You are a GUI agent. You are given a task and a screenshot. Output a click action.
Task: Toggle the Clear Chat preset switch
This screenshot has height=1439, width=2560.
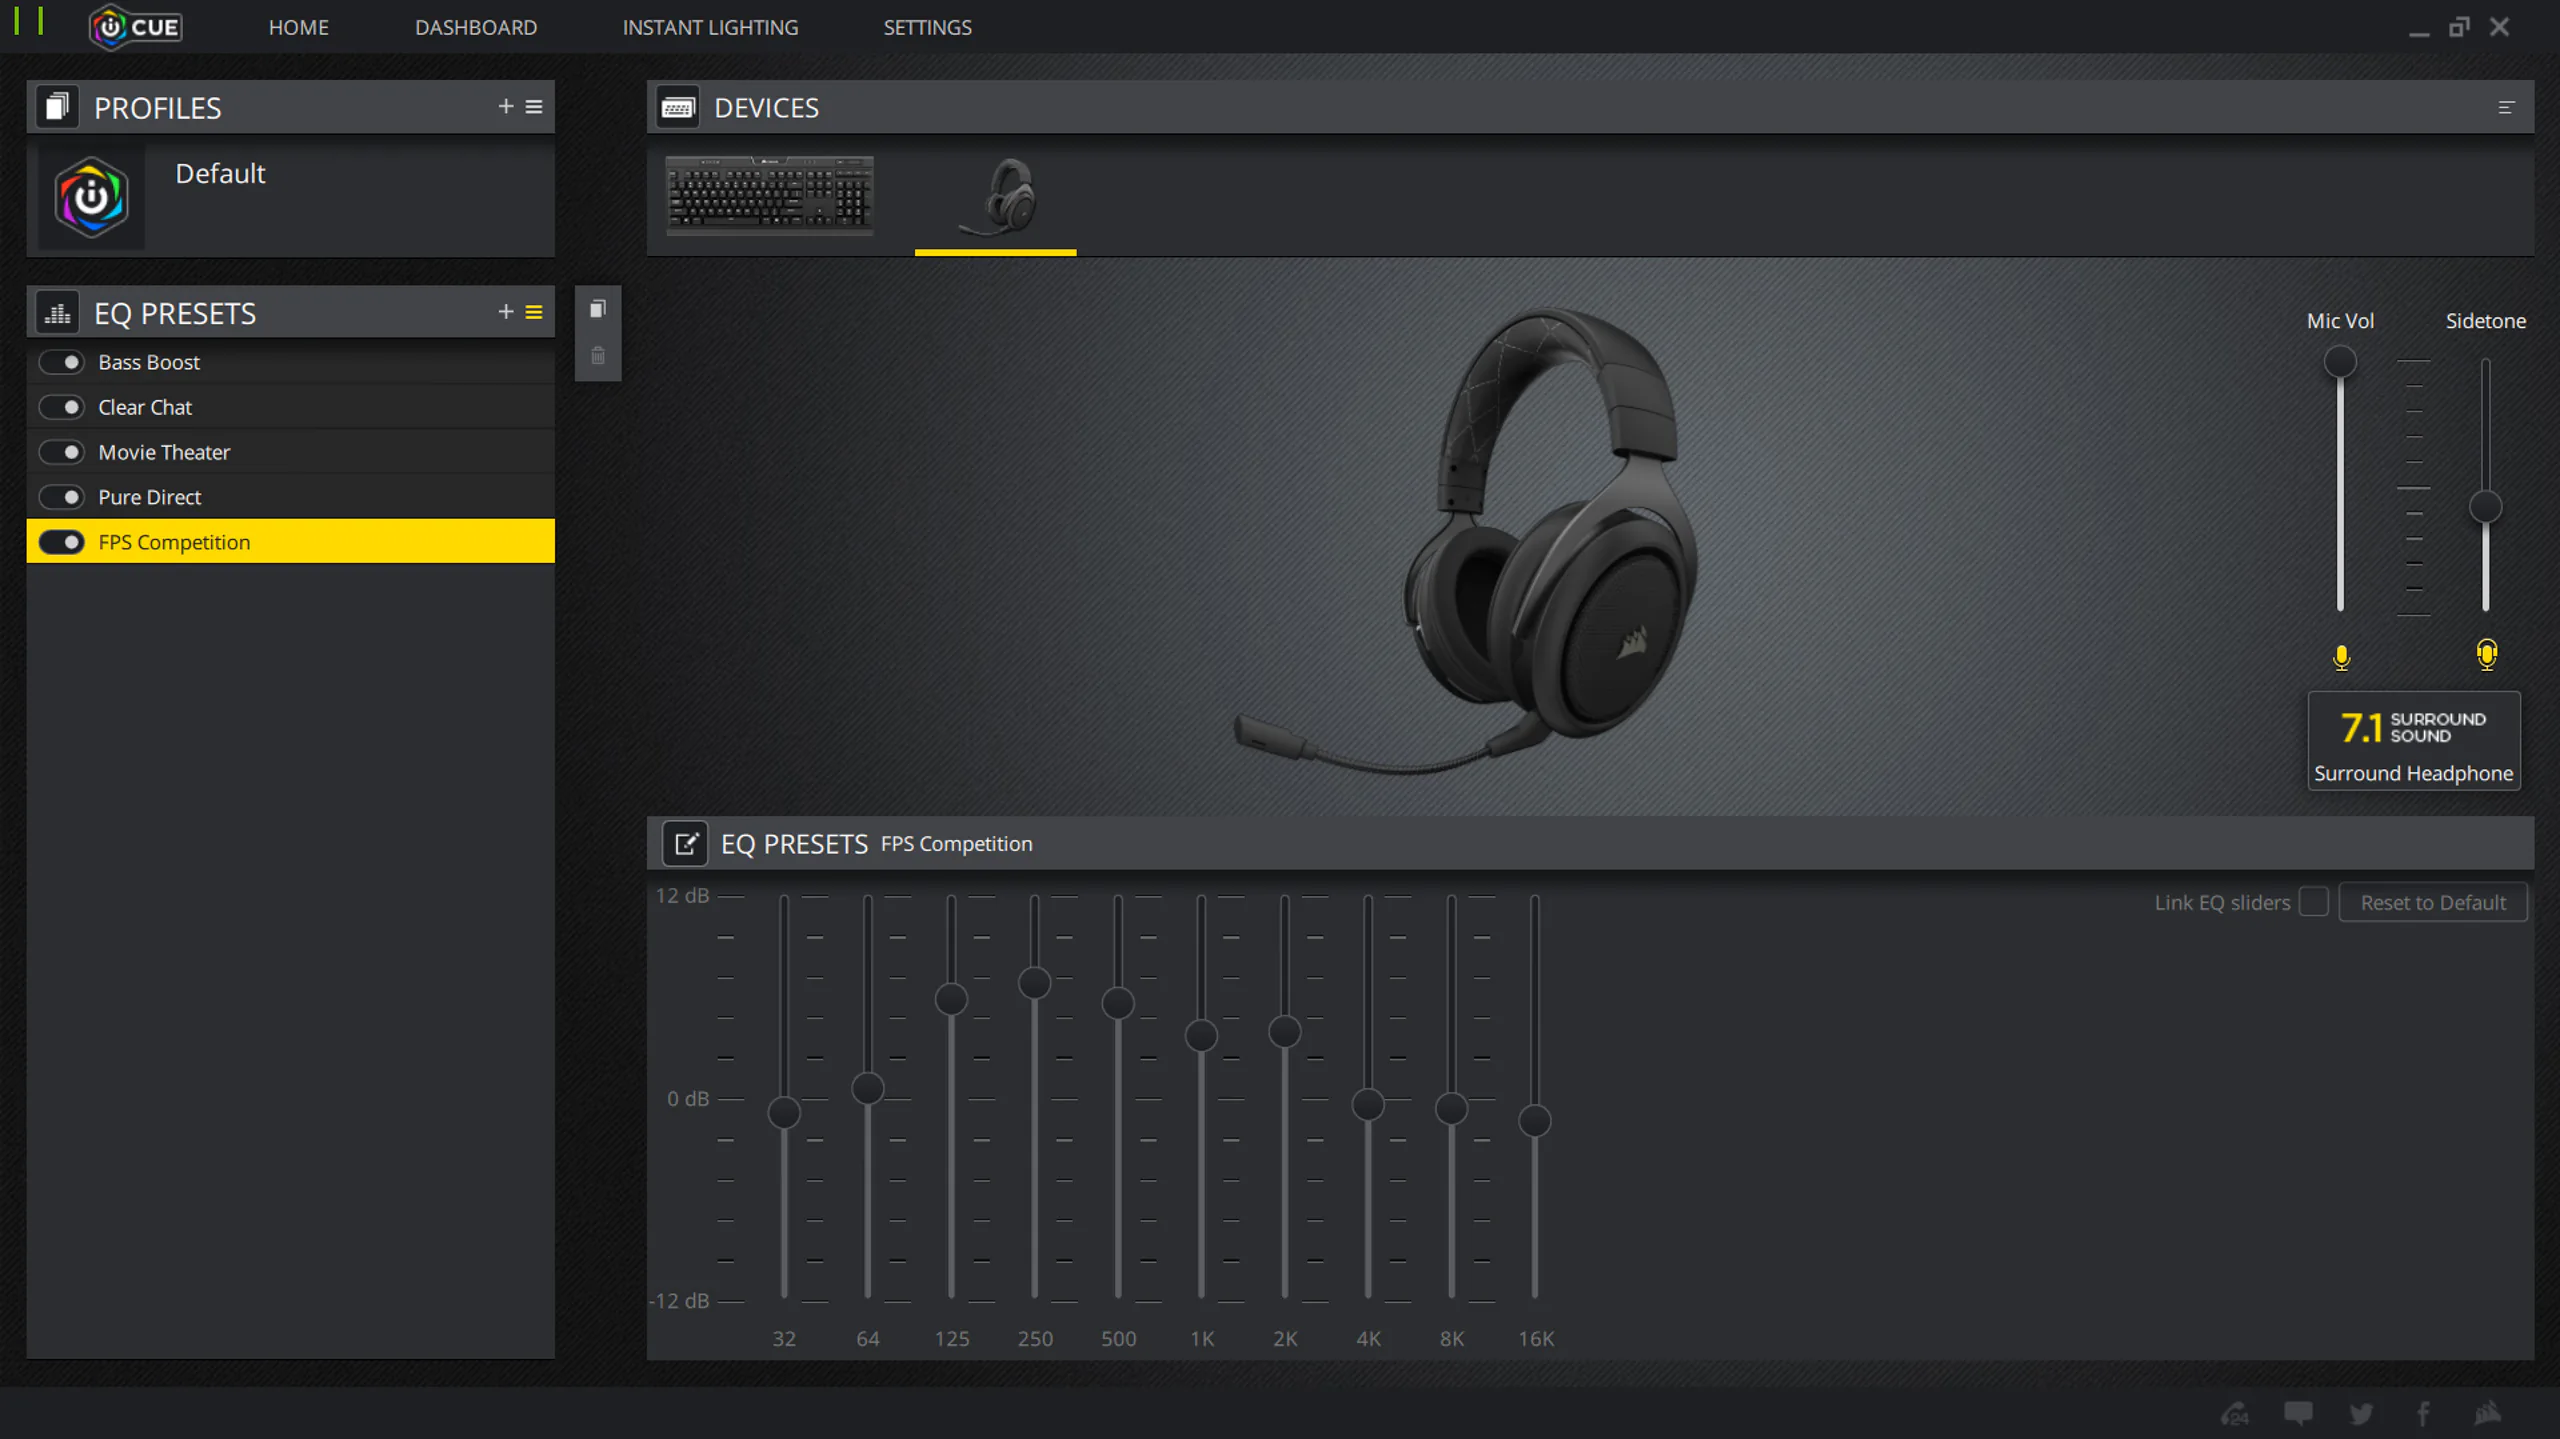(x=62, y=407)
